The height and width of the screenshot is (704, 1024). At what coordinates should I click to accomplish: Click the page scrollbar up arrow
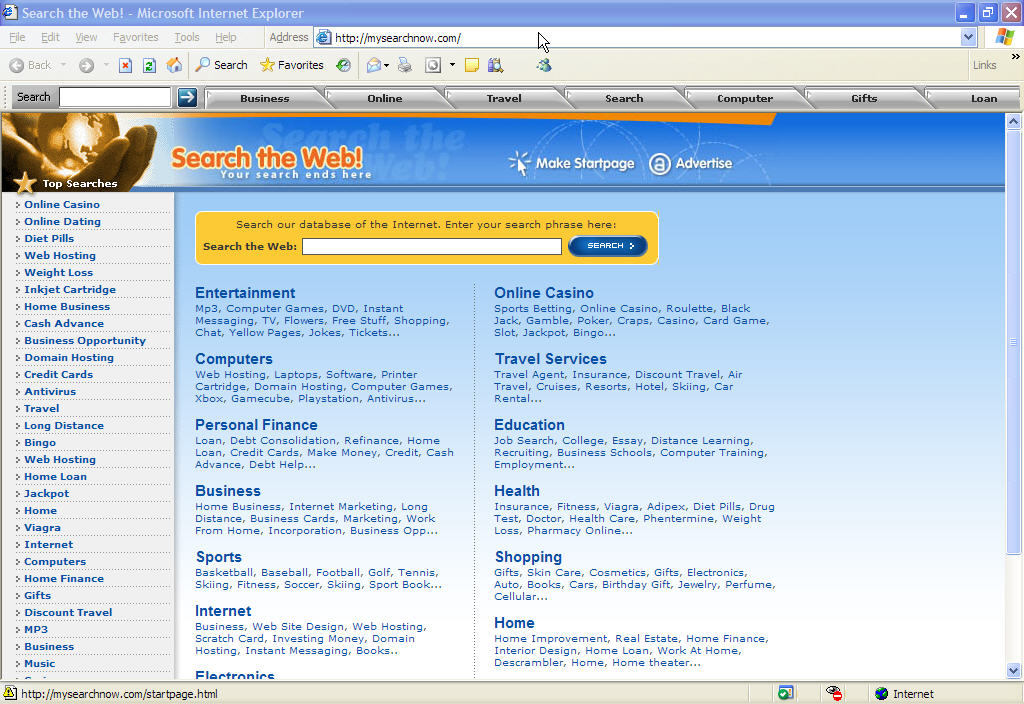[1013, 121]
